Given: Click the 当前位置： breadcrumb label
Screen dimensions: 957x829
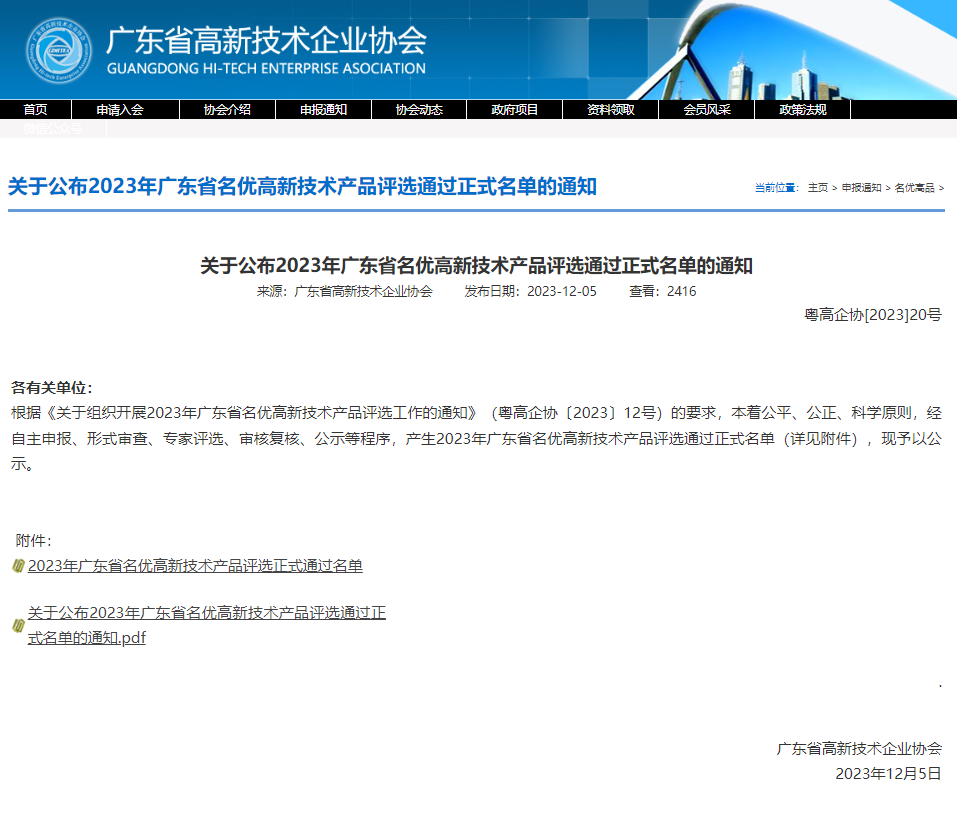Looking at the screenshot, I should (776, 187).
